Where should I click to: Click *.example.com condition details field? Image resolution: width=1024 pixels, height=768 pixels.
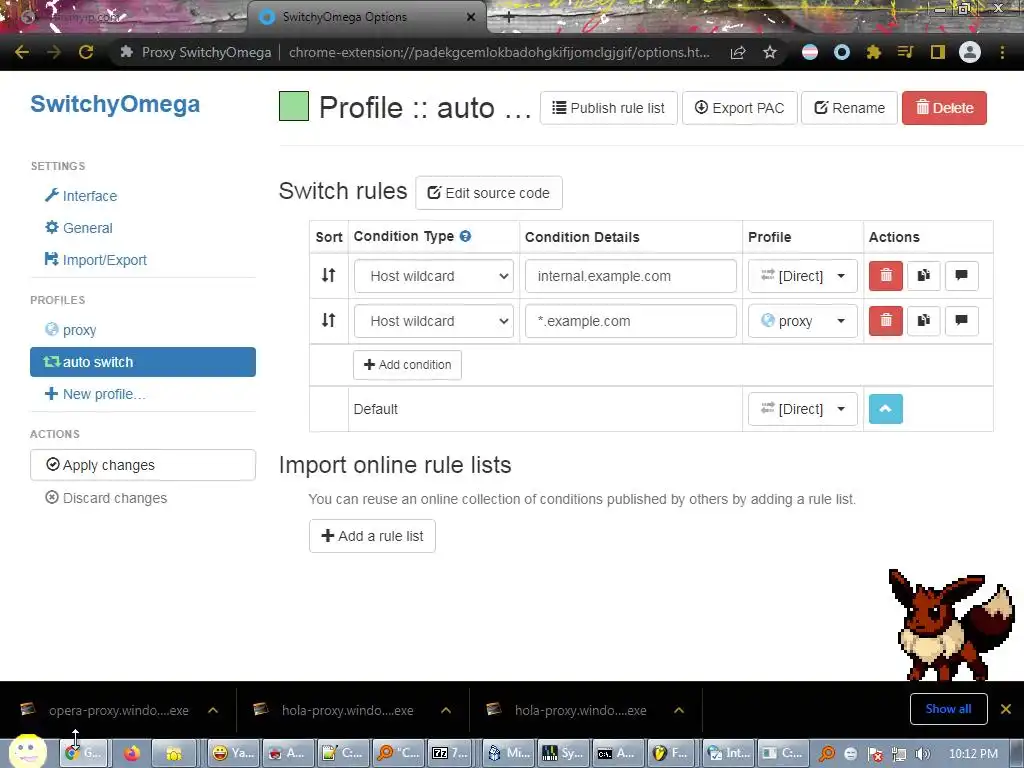pyautogui.click(x=630, y=321)
